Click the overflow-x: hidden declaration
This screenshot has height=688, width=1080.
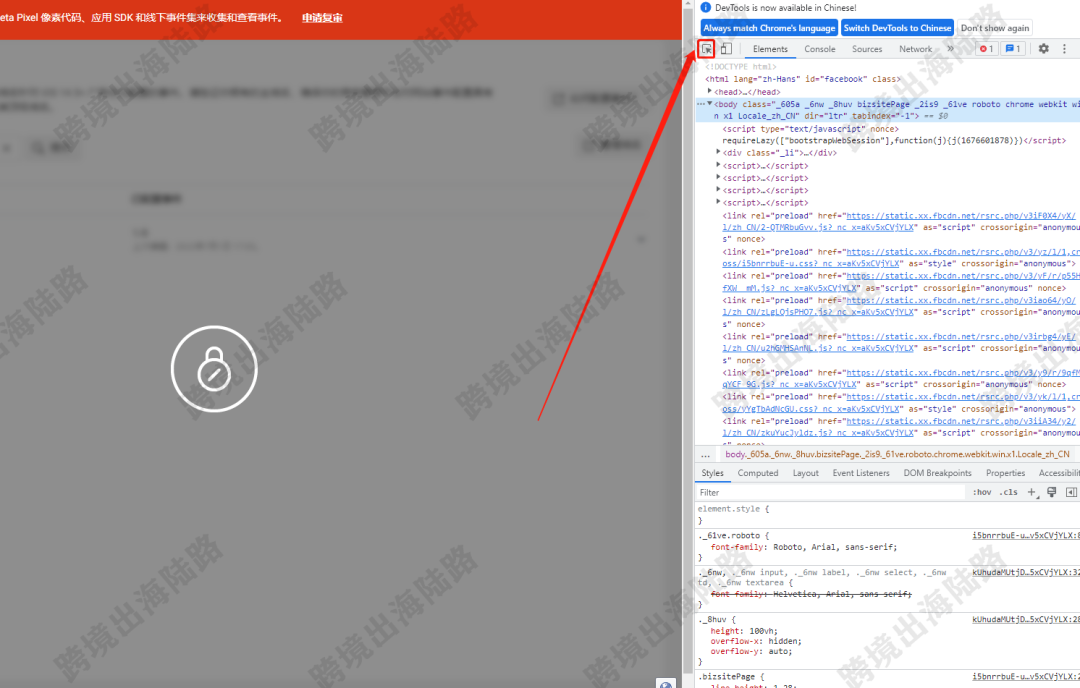click(x=756, y=641)
